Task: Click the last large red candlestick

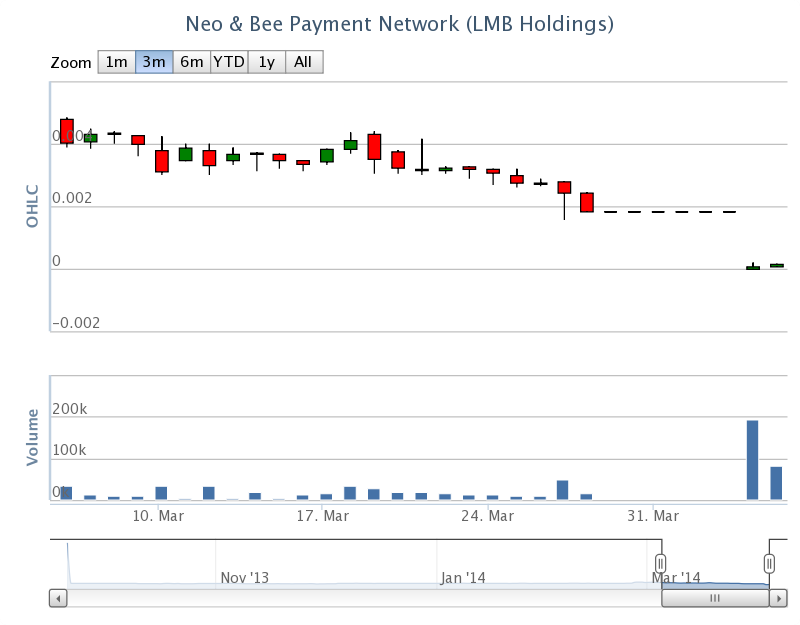Action: pos(587,202)
